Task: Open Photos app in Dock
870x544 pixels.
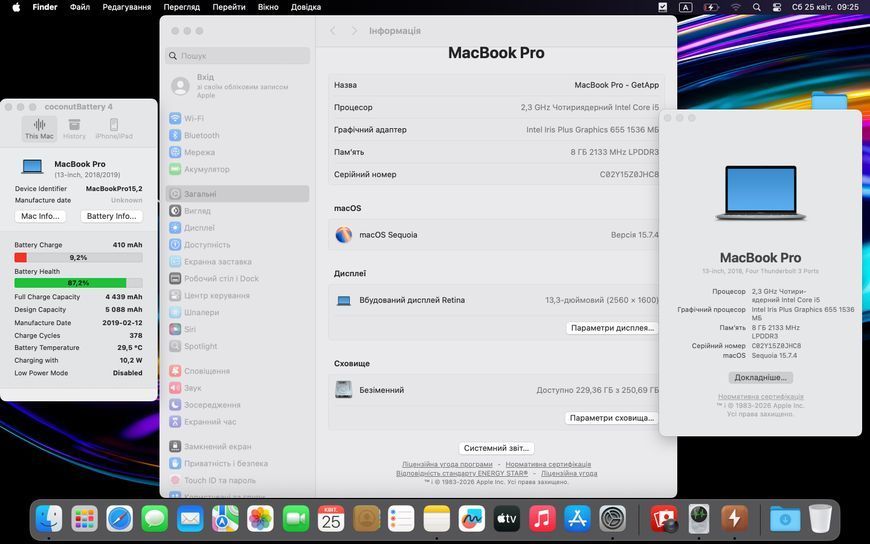Action: pyautogui.click(x=260, y=518)
